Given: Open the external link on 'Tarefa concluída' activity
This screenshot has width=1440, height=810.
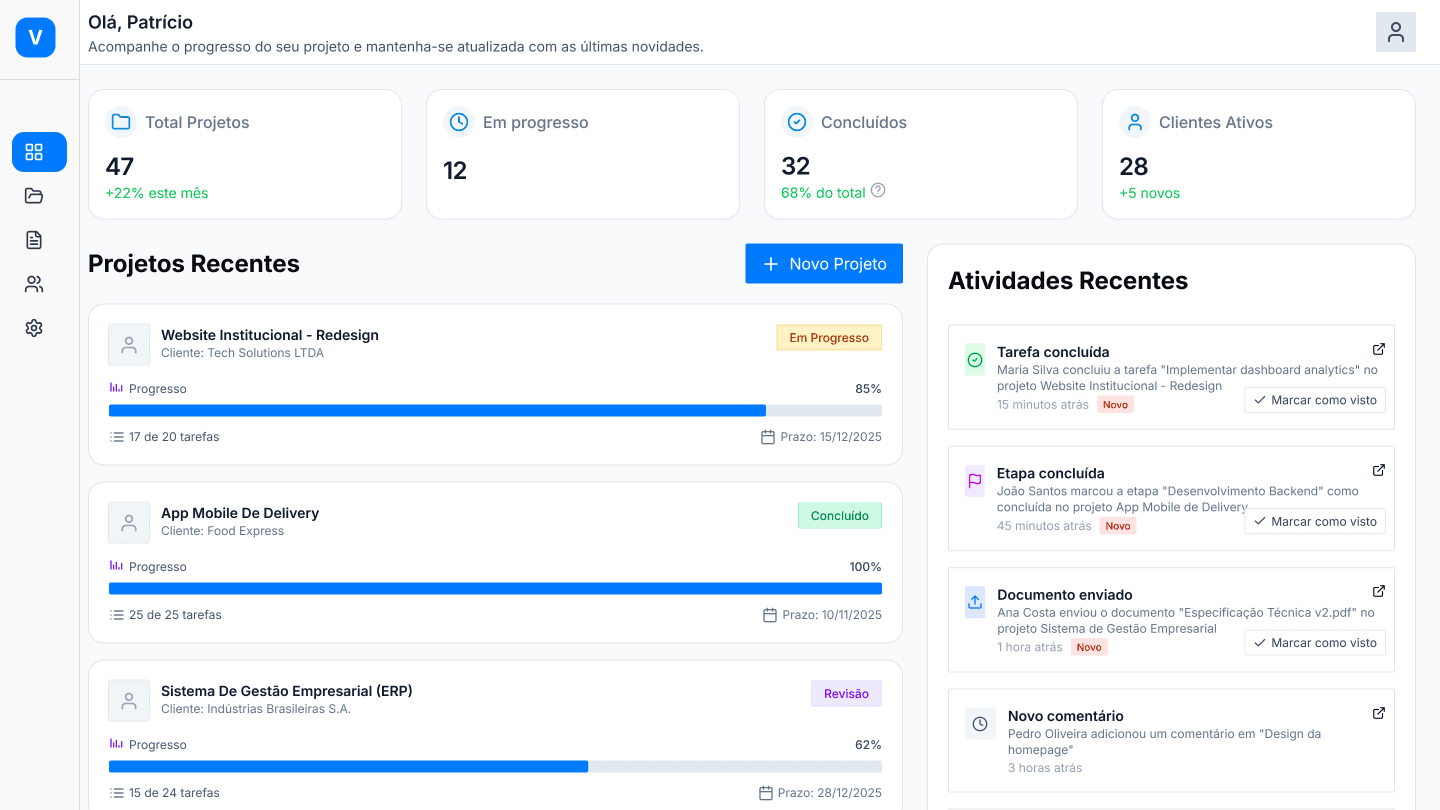Looking at the screenshot, I should click(x=1379, y=349).
